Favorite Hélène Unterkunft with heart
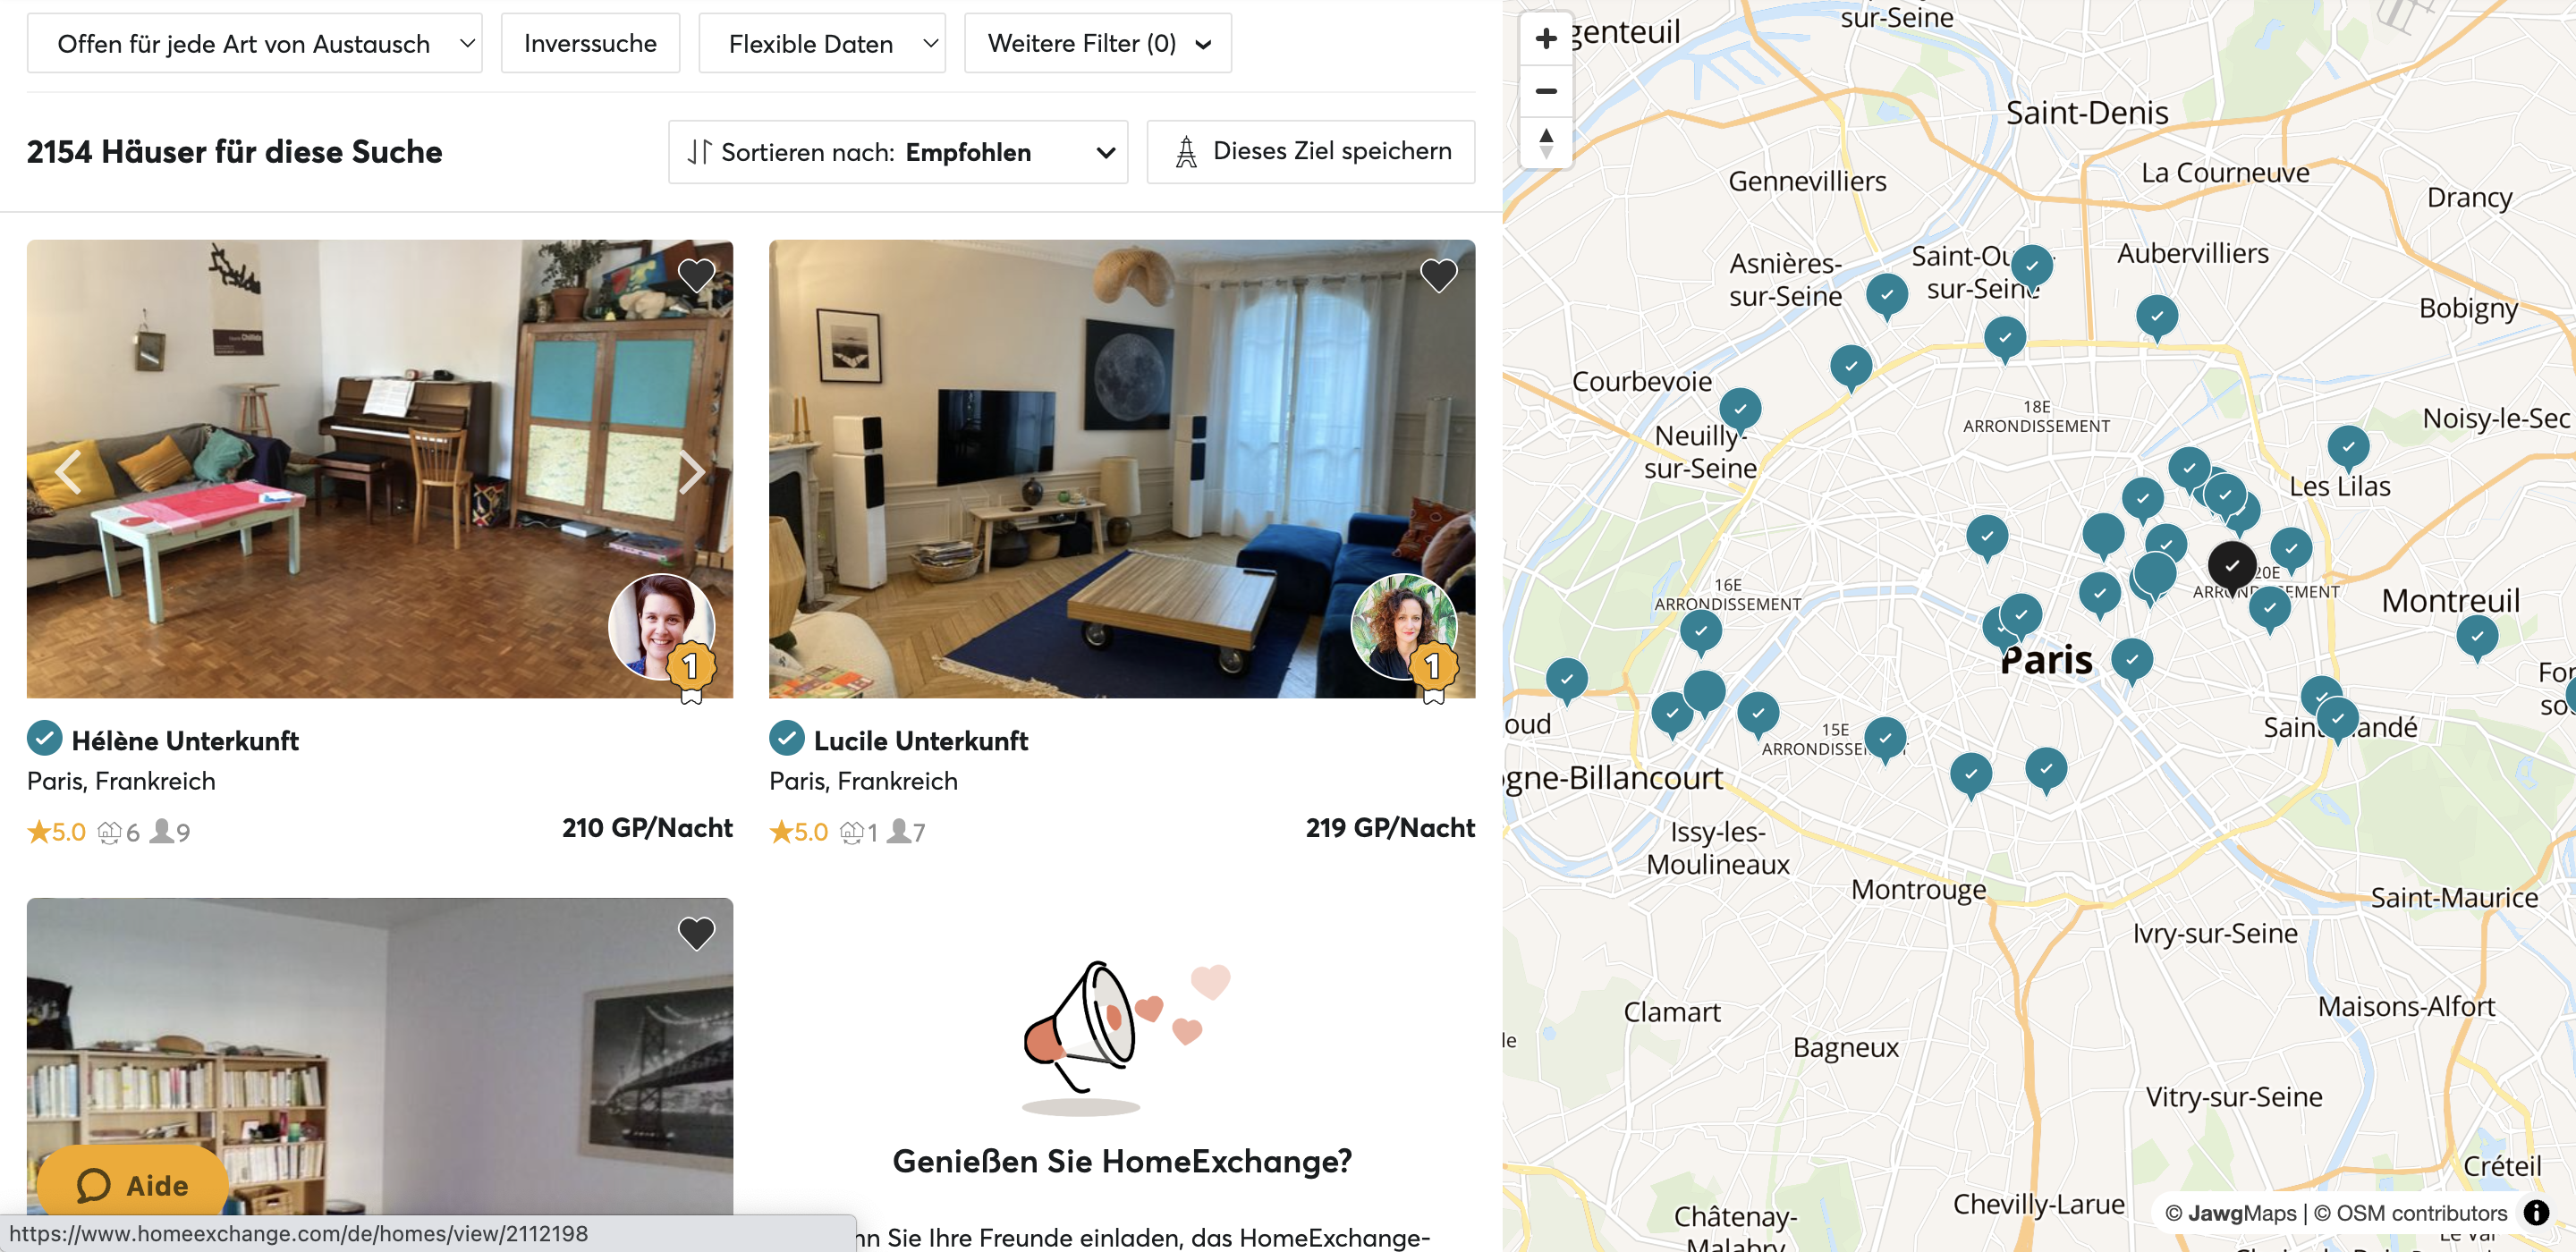Viewport: 2576px width, 1252px height. point(696,275)
